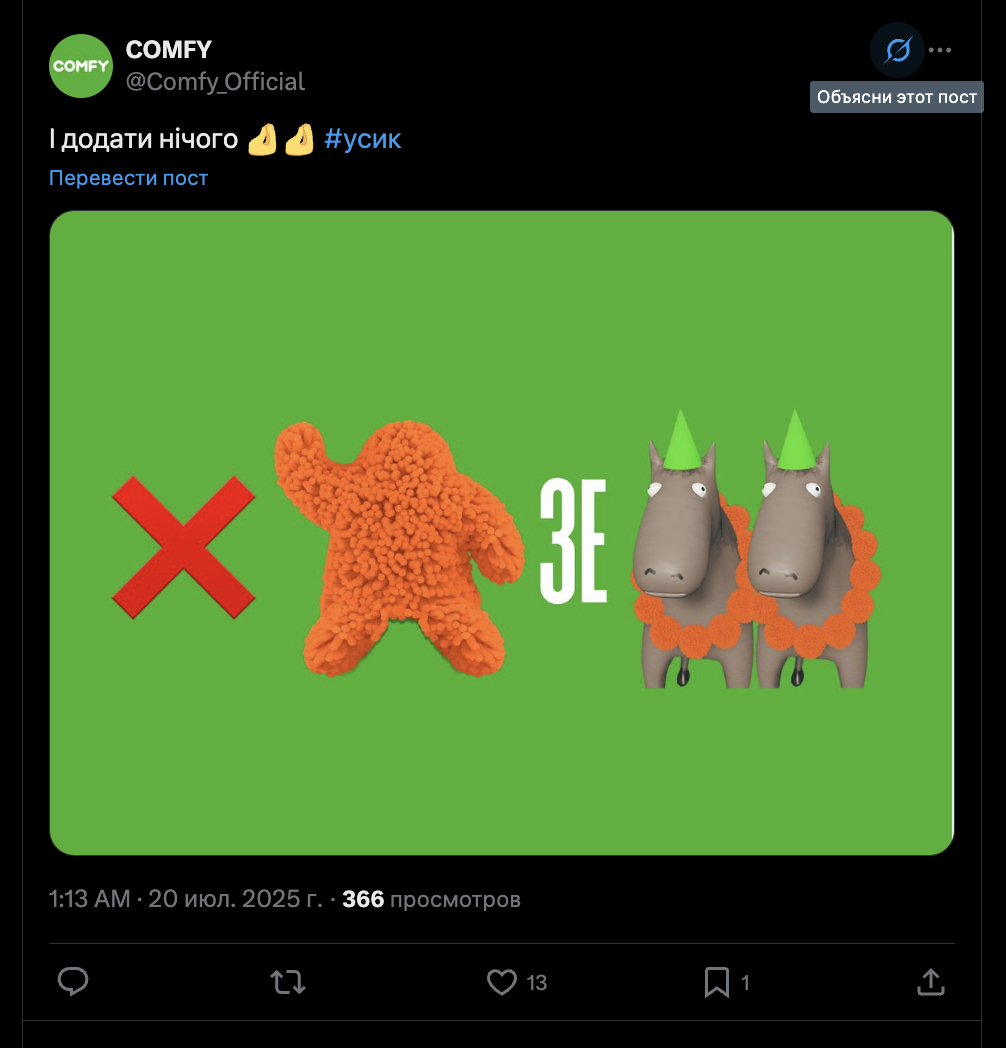Share the post via upload icon

pos(930,982)
